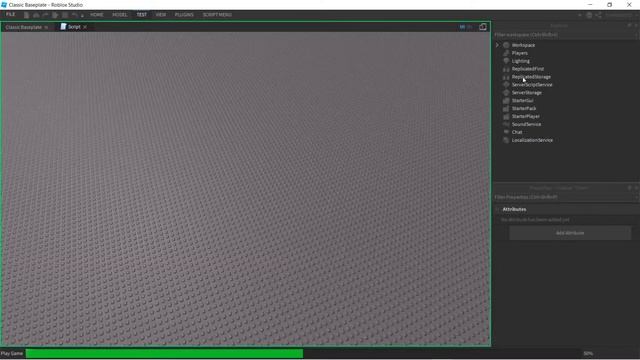This screenshot has width=640, height=360.
Task: Click the StarterPack icon
Action: pos(506,109)
